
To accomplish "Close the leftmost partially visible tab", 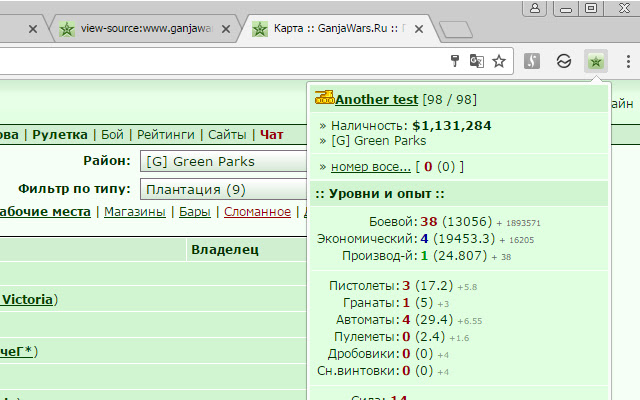I will coord(33,29).
